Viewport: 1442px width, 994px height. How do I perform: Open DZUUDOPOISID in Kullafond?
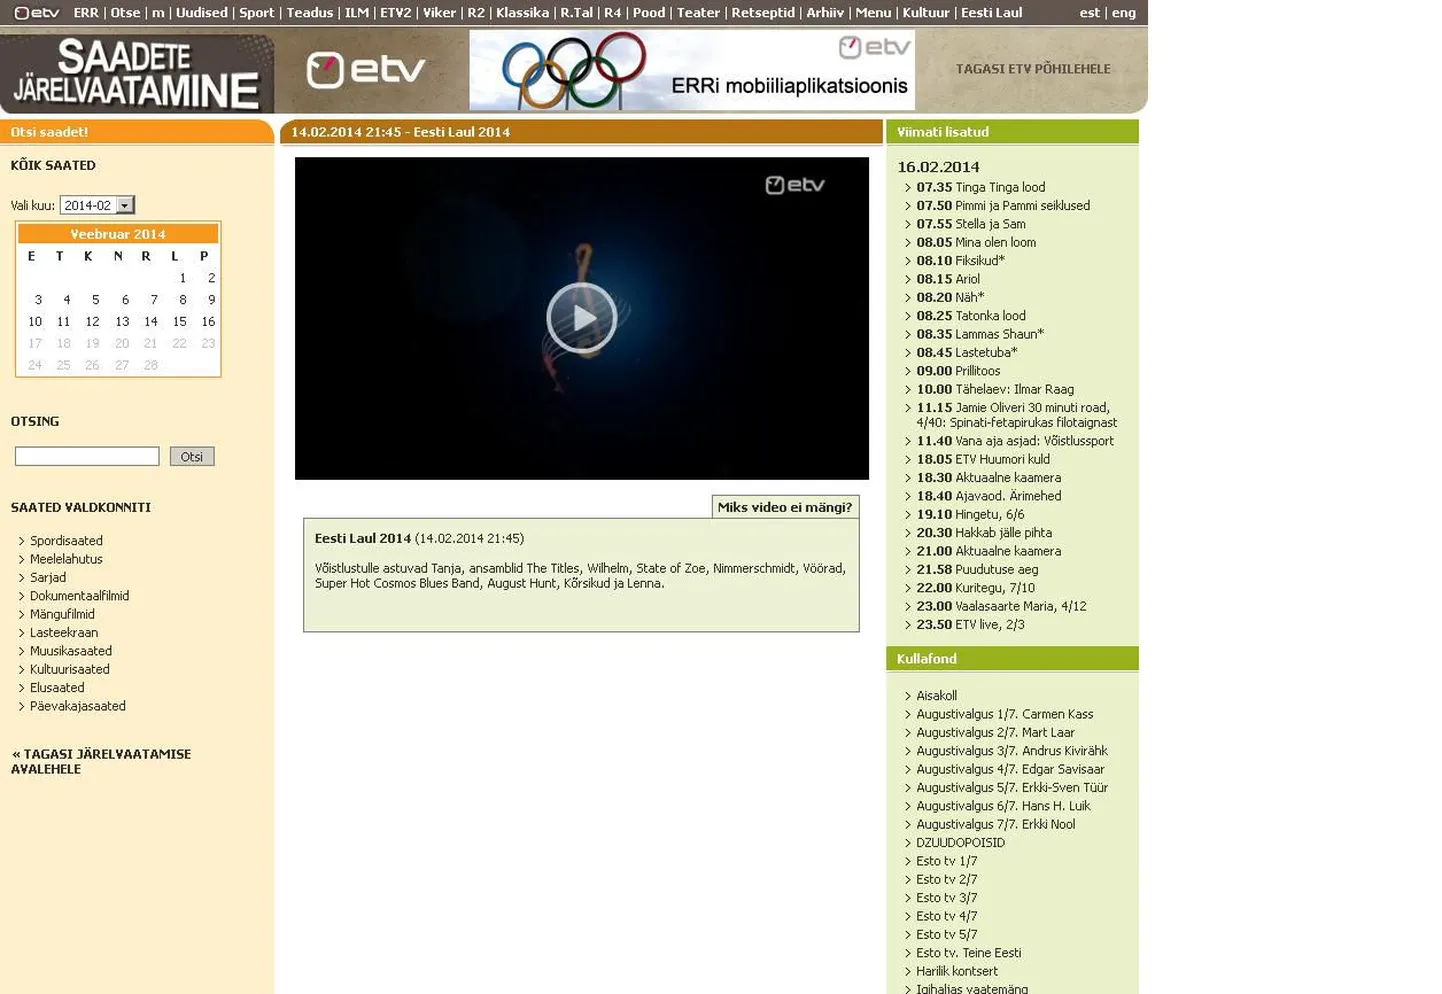coord(960,843)
